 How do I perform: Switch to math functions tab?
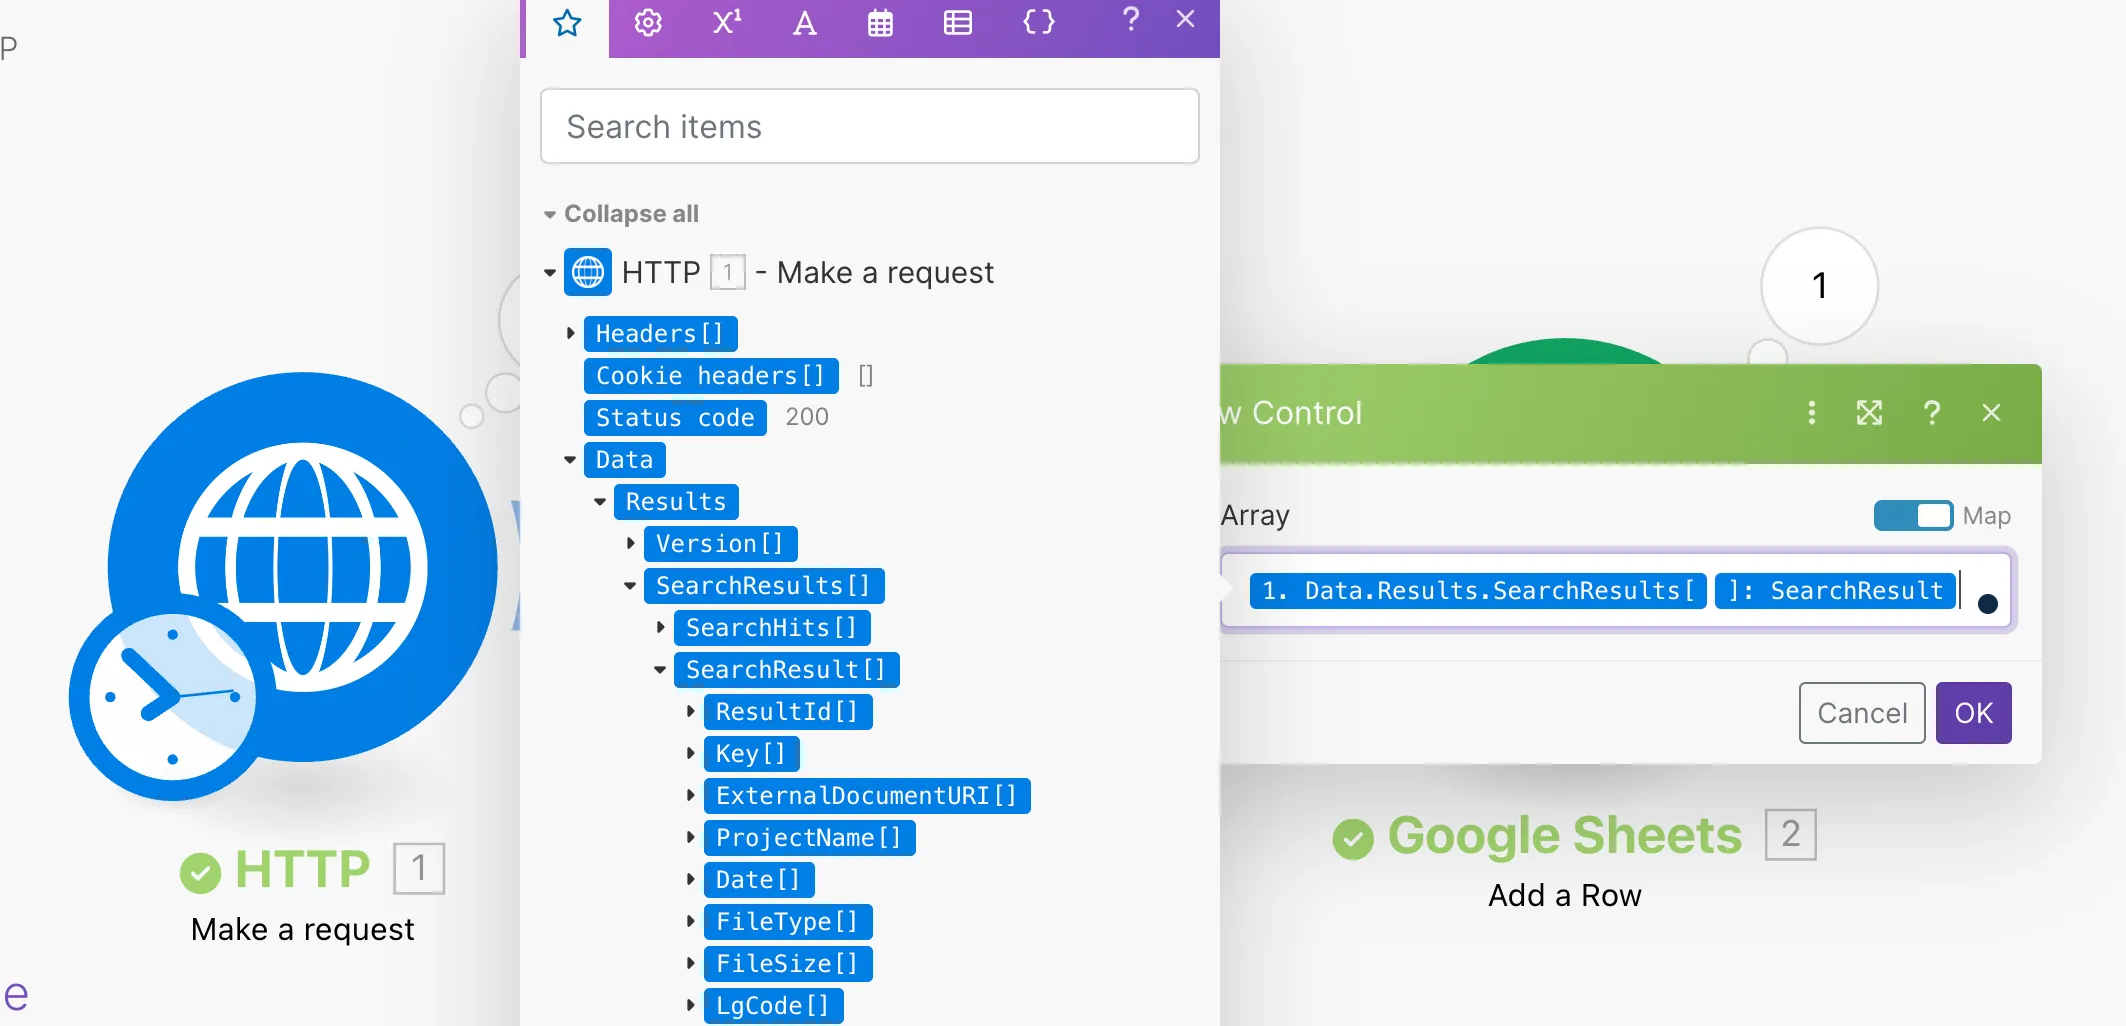pos(726,23)
